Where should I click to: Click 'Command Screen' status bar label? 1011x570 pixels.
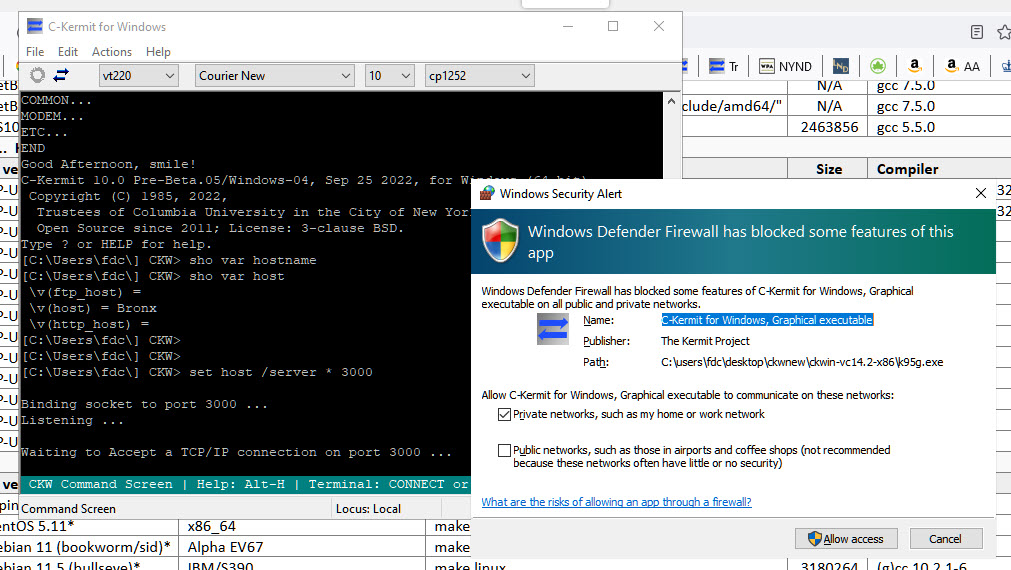point(68,509)
